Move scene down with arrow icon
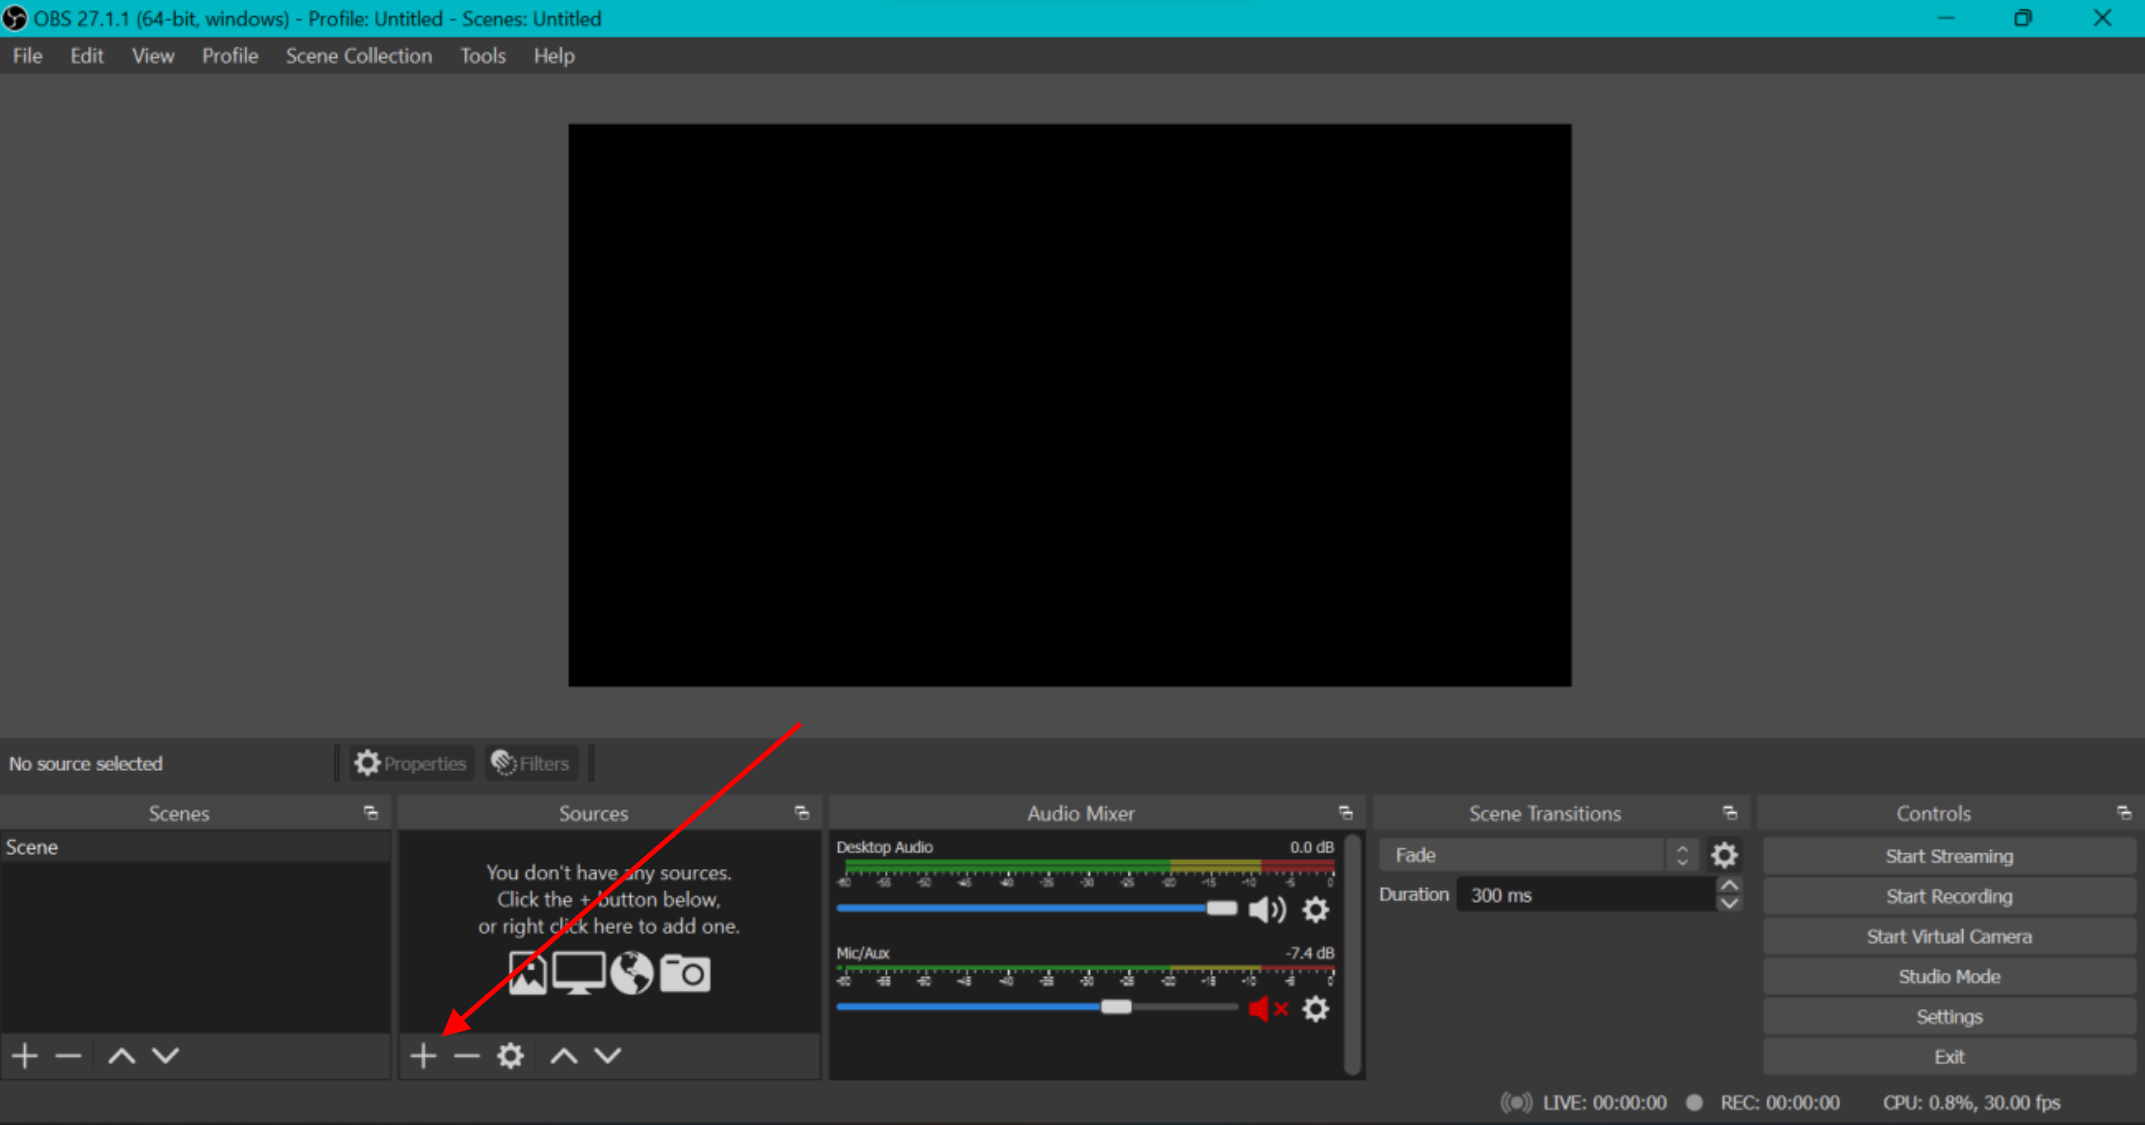The image size is (2145, 1125). (166, 1055)
